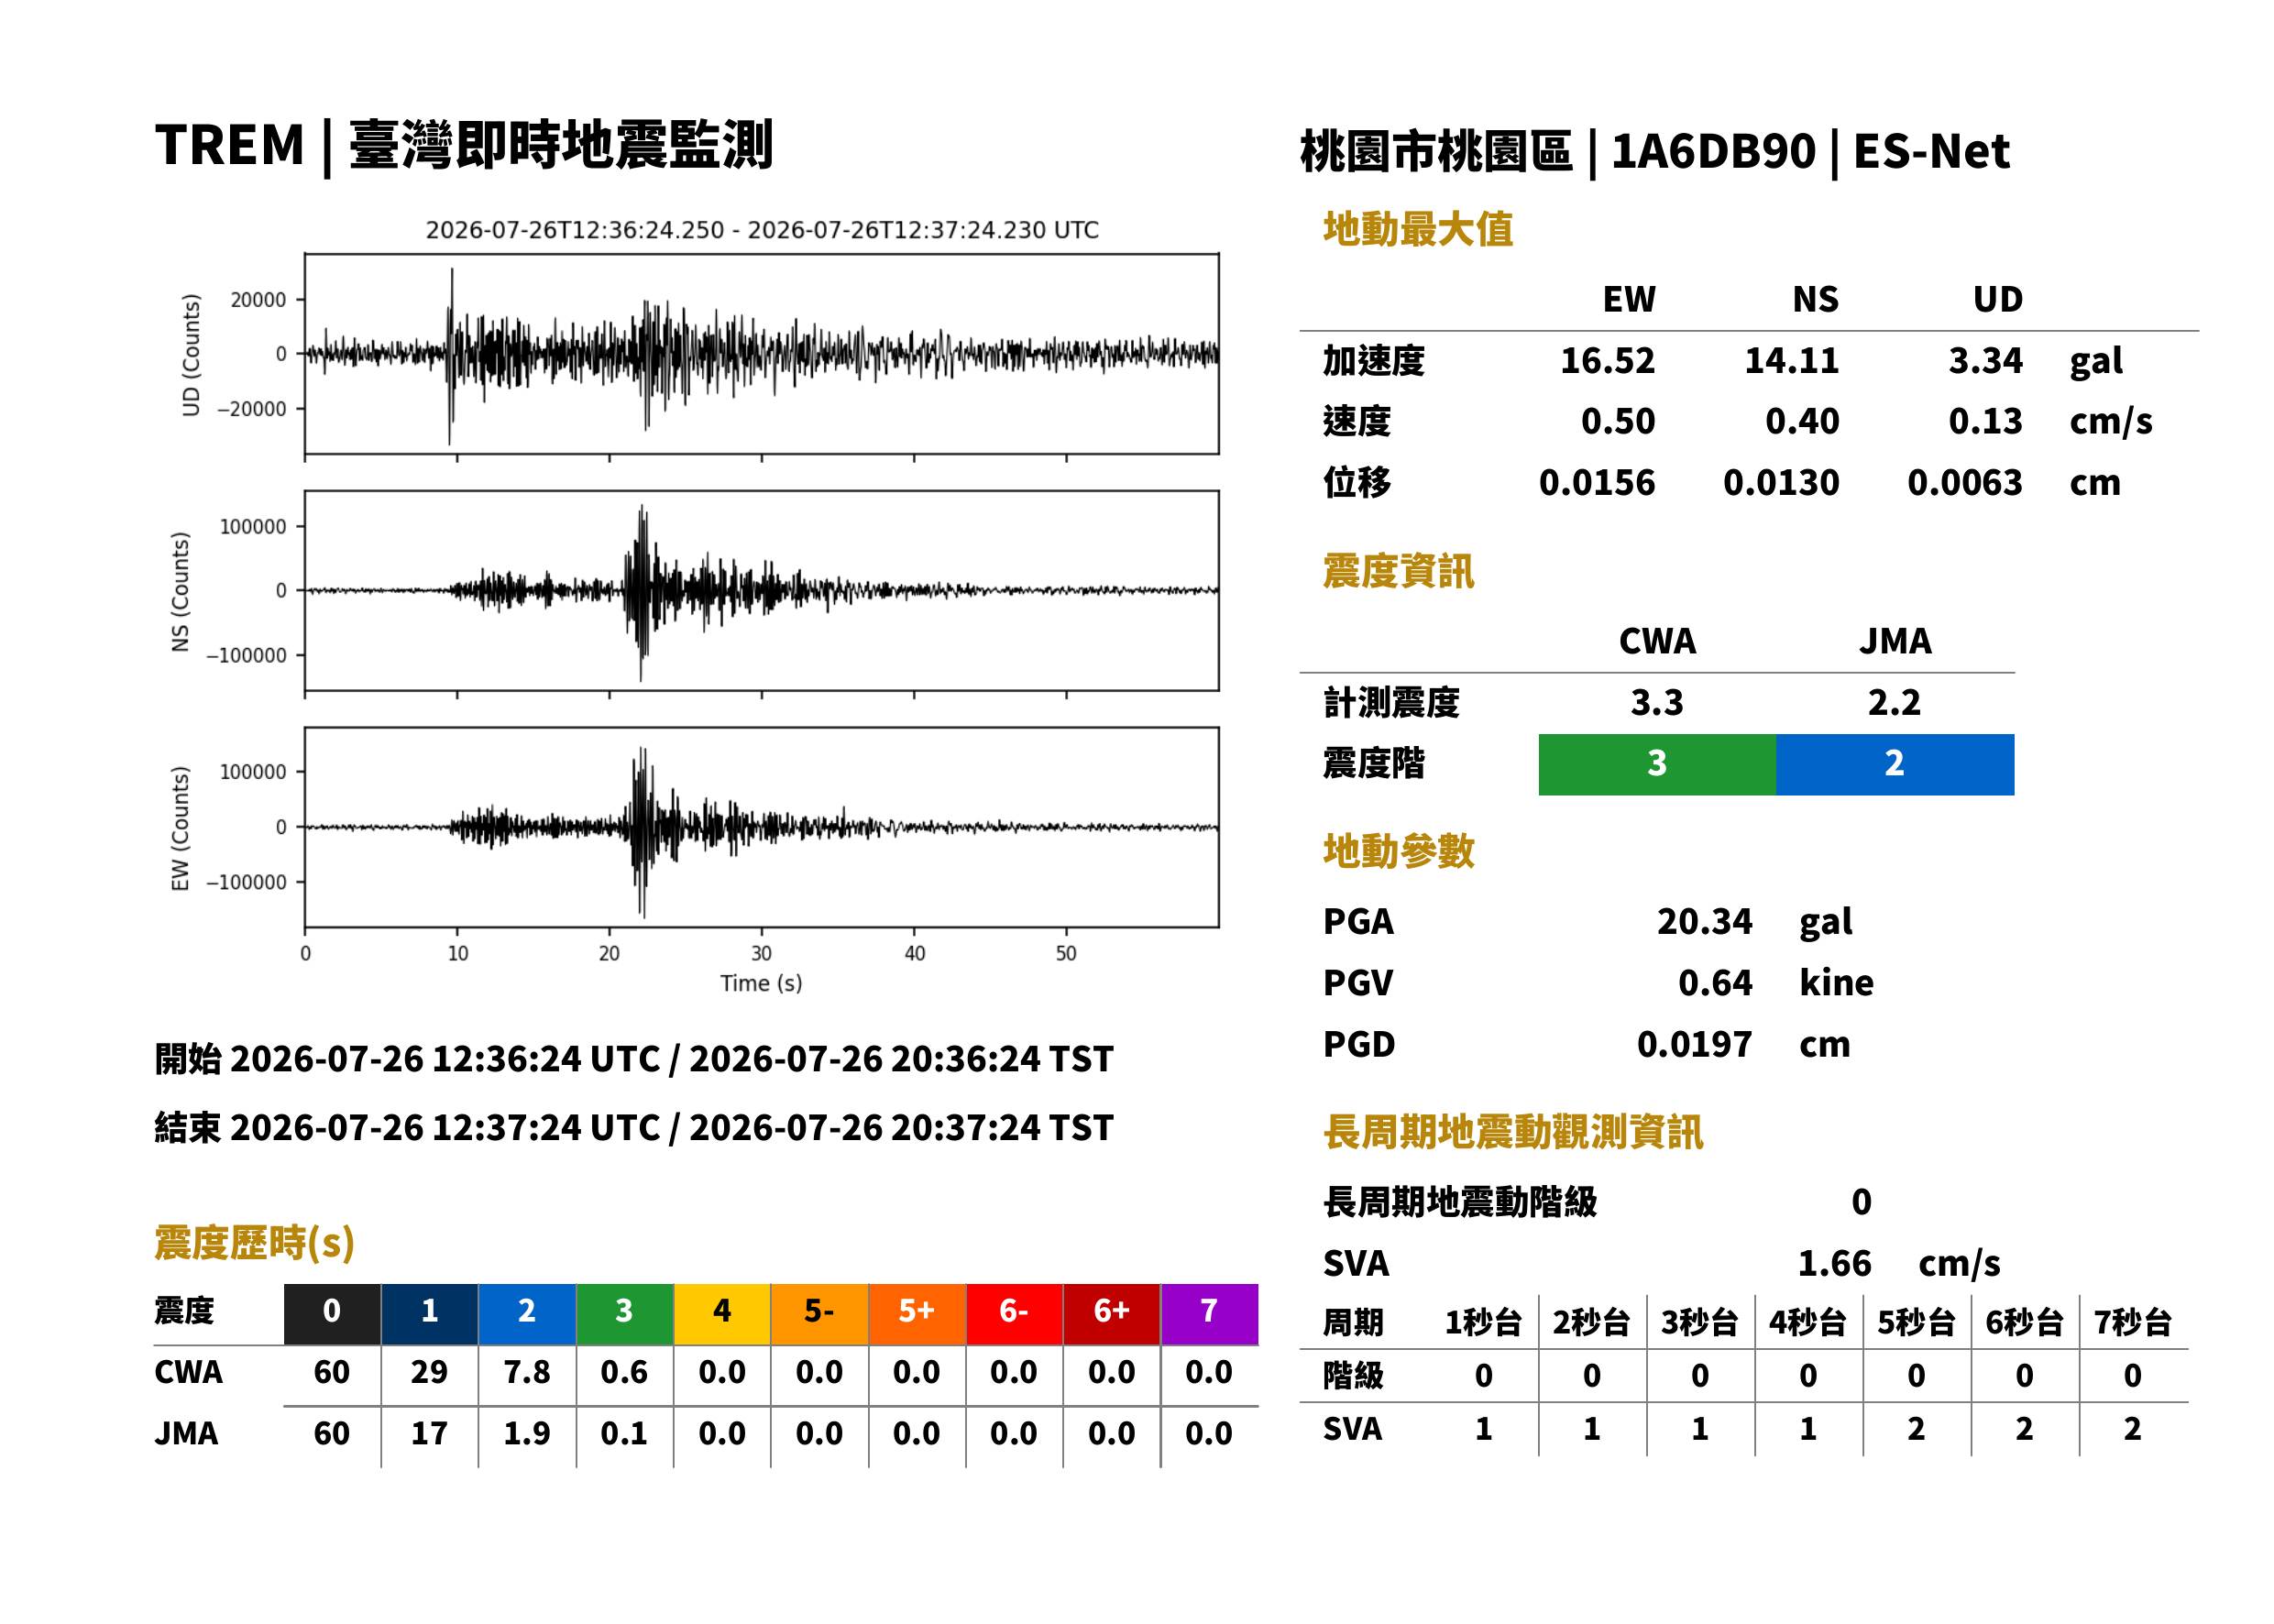
Task: Select the 震度歷時(s) section heading
Action: pos(255,1243)
